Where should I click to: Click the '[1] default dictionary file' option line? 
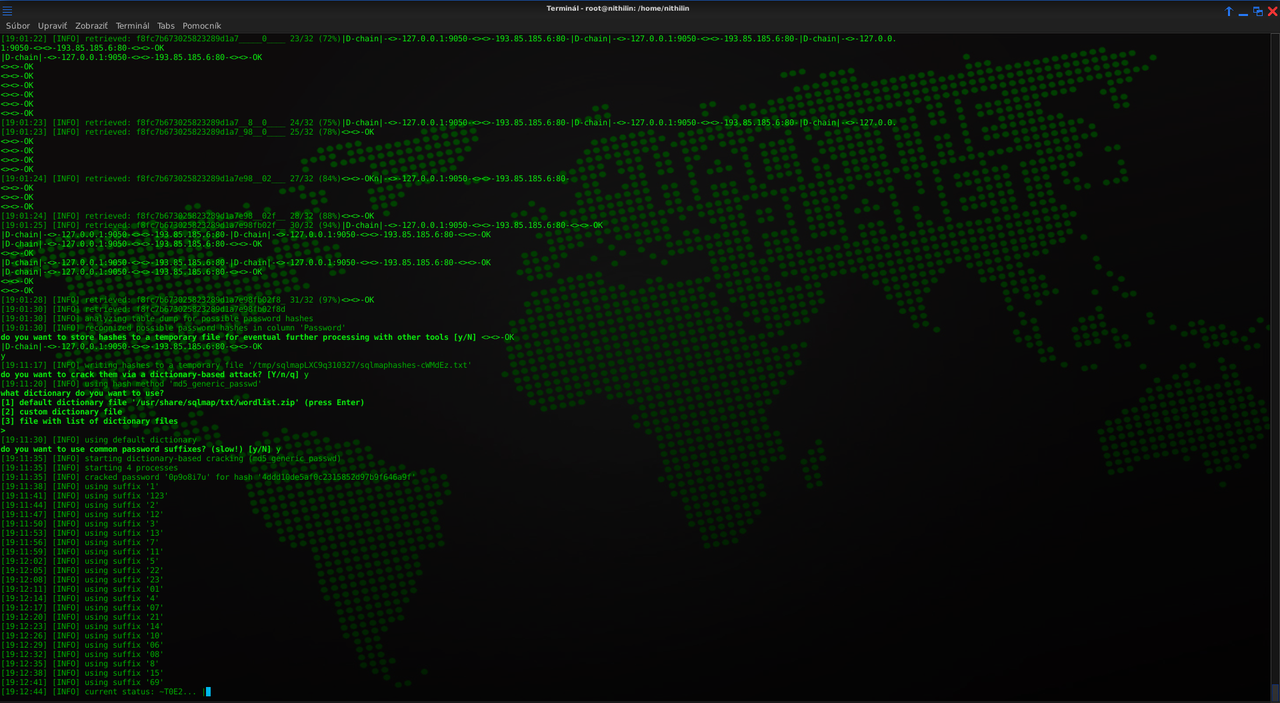coord(182,402)
